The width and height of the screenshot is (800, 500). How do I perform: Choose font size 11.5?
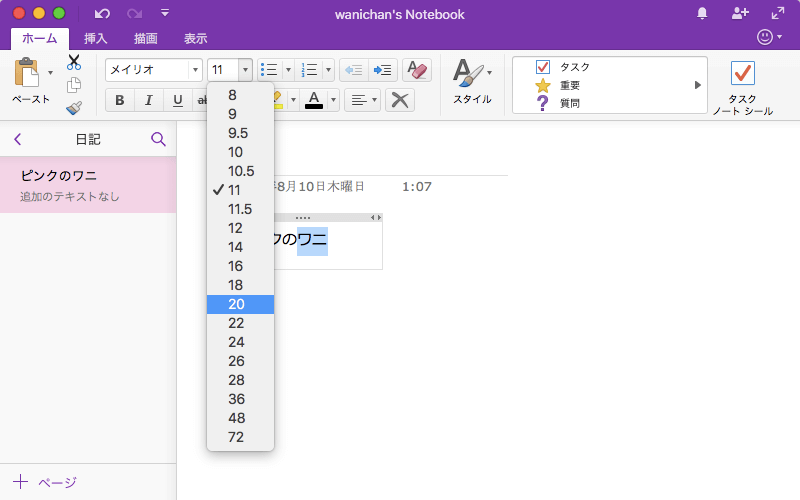(x=240, y=209)
